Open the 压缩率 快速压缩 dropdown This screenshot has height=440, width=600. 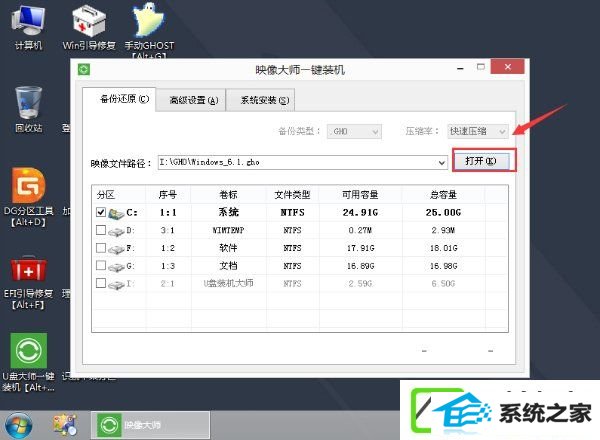(x=478, y=131)
